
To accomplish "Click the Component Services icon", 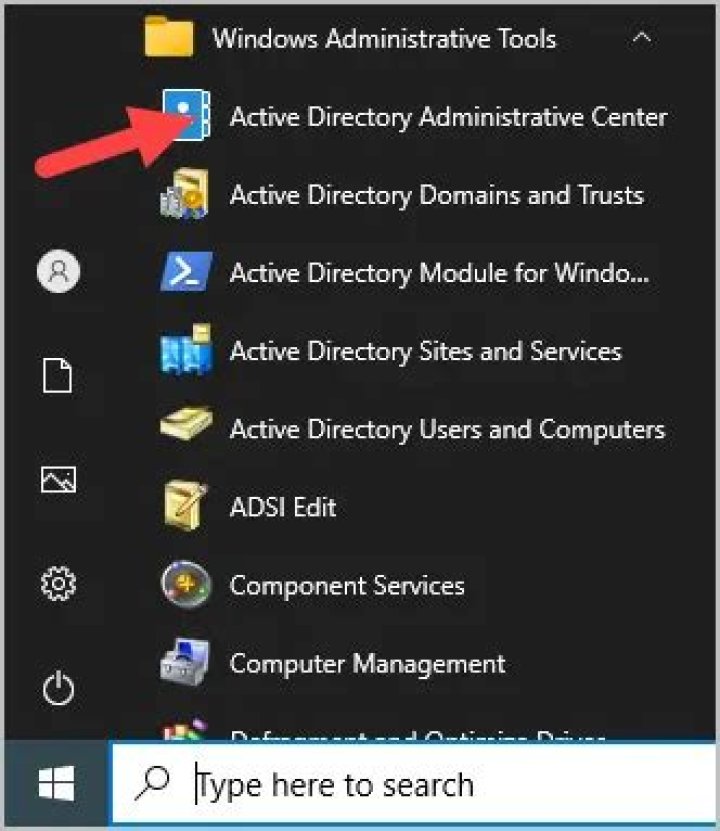I will click(186, 585).
